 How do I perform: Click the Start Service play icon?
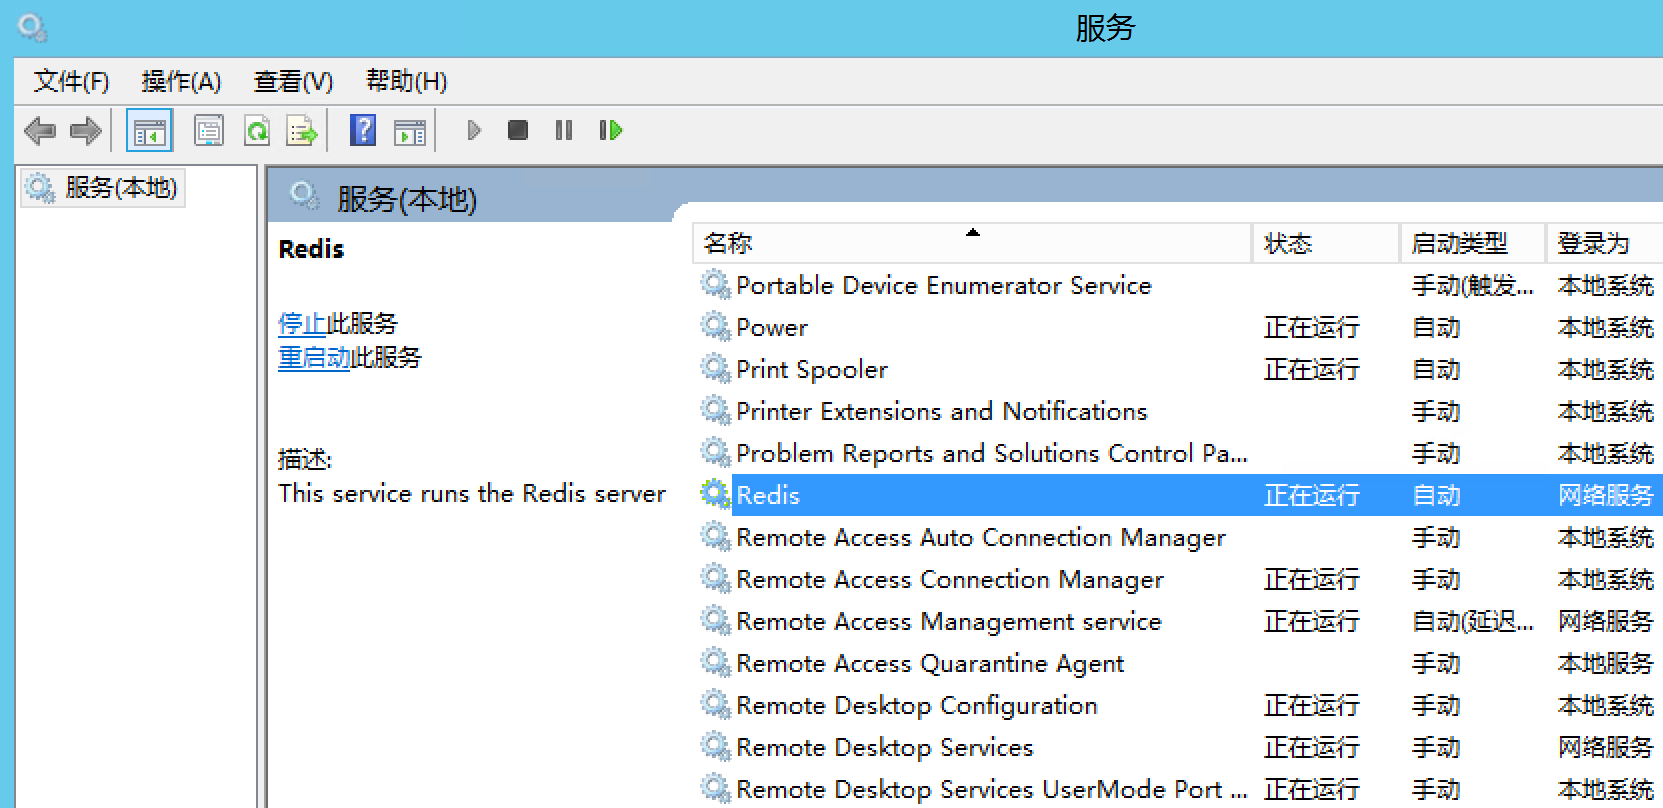[474, 130]
